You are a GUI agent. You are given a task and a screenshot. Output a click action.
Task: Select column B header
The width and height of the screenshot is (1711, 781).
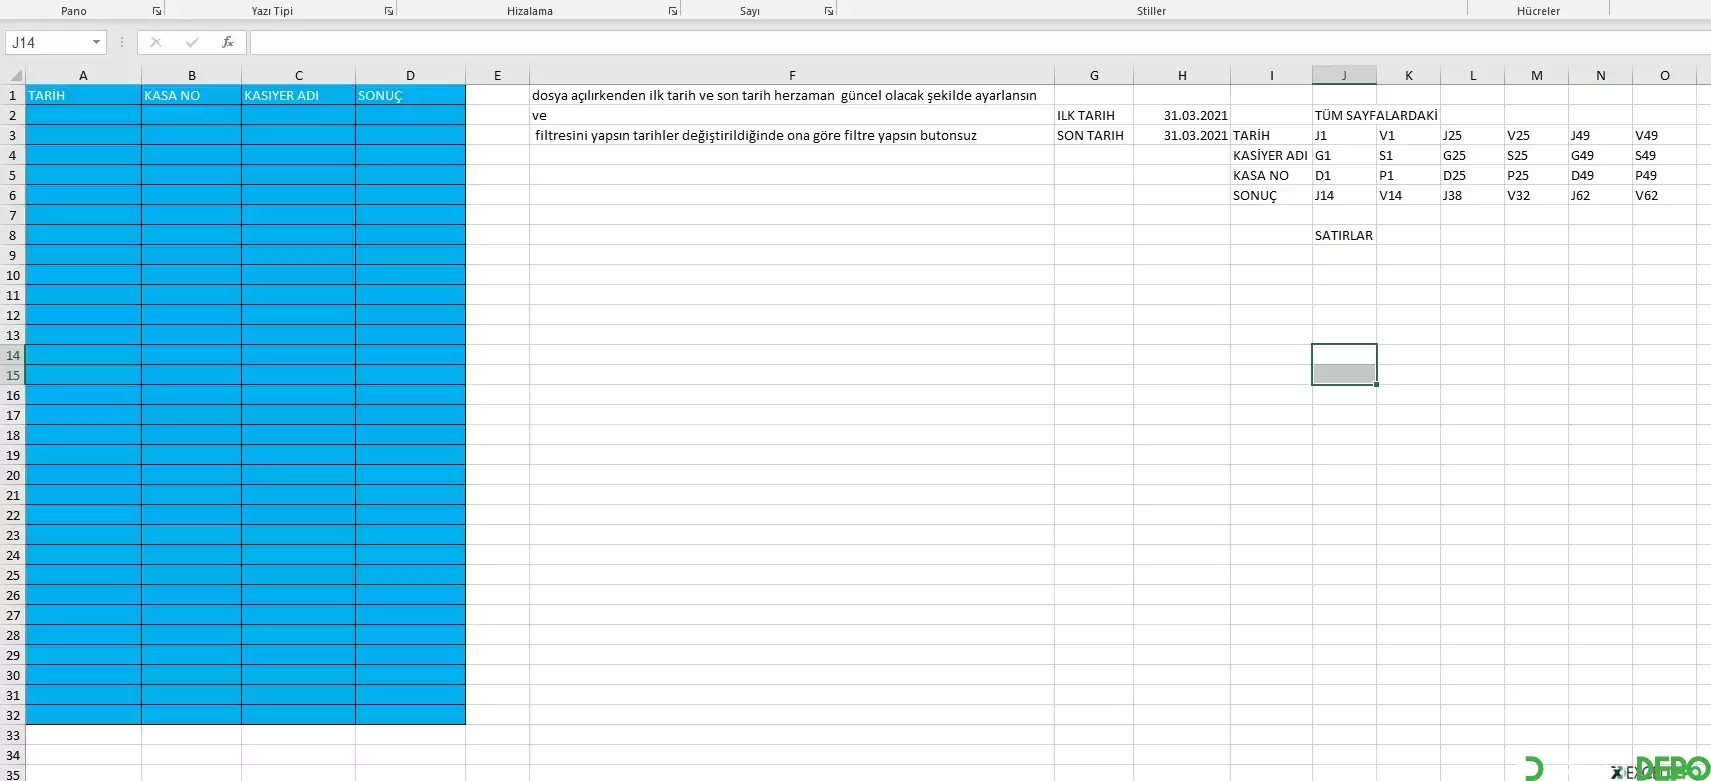pyautogui.click(x=191, y=75)
